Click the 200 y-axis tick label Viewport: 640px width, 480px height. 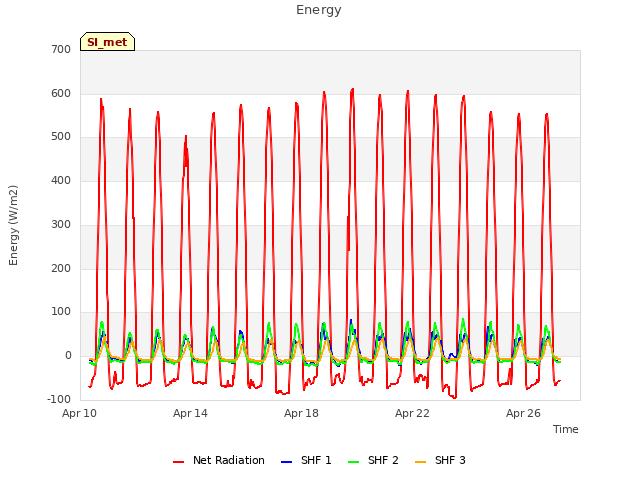tap(61, 268)
